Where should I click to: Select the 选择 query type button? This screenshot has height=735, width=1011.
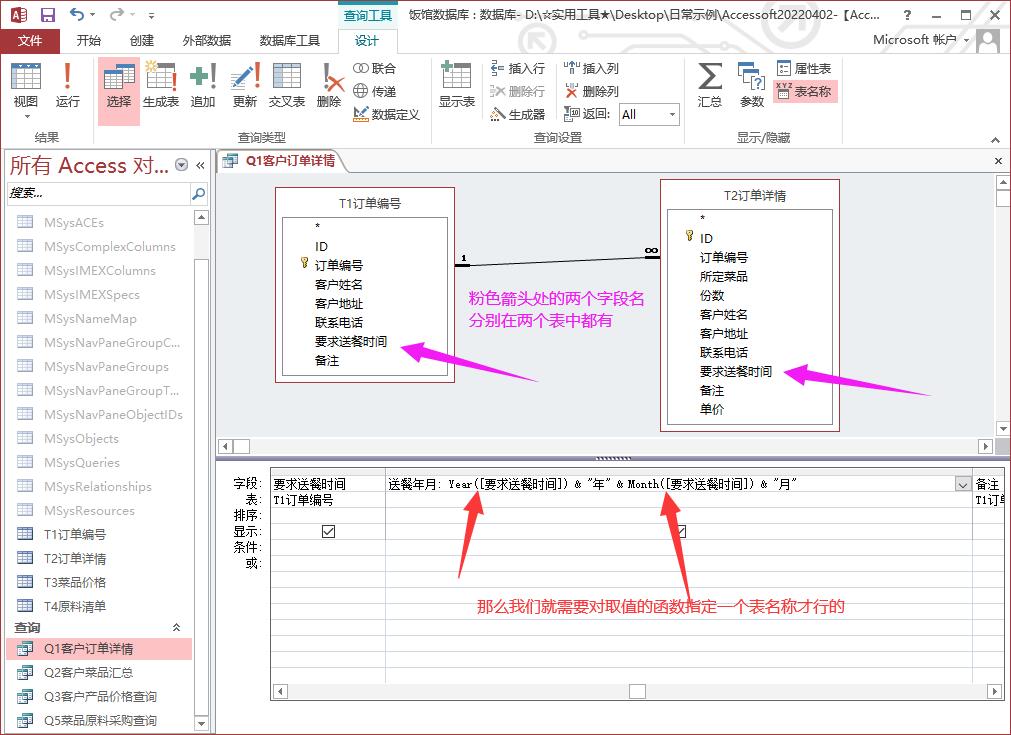click(x=119, y=90)
